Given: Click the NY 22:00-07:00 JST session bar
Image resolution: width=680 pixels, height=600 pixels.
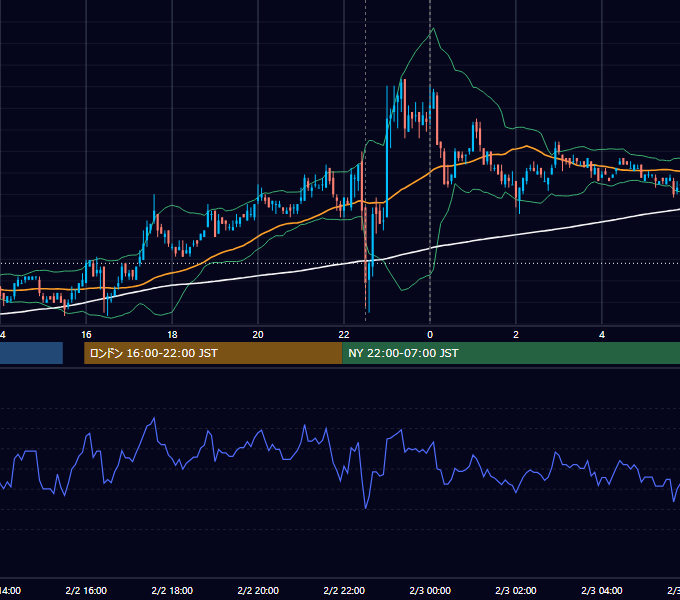Looking at the screenshot, I should pos(511,353).
